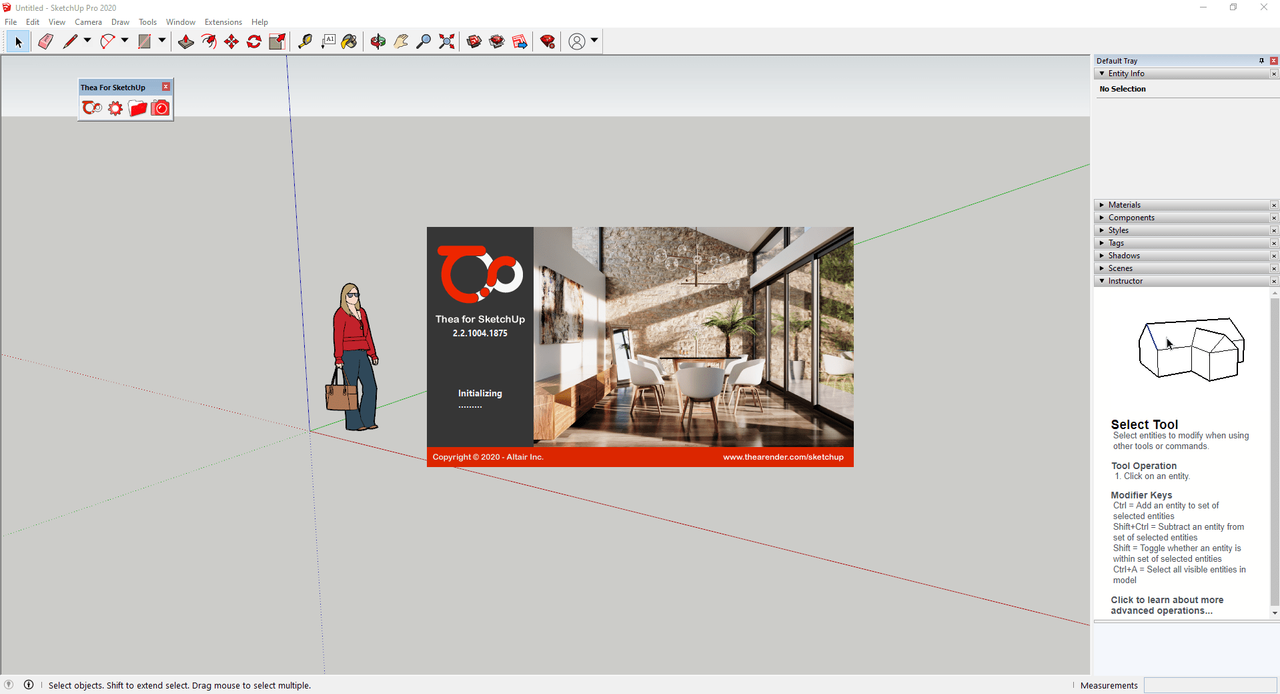1280x694 pixels.
Task: Open the Draw menu
Action: click(x=120, y=22)
